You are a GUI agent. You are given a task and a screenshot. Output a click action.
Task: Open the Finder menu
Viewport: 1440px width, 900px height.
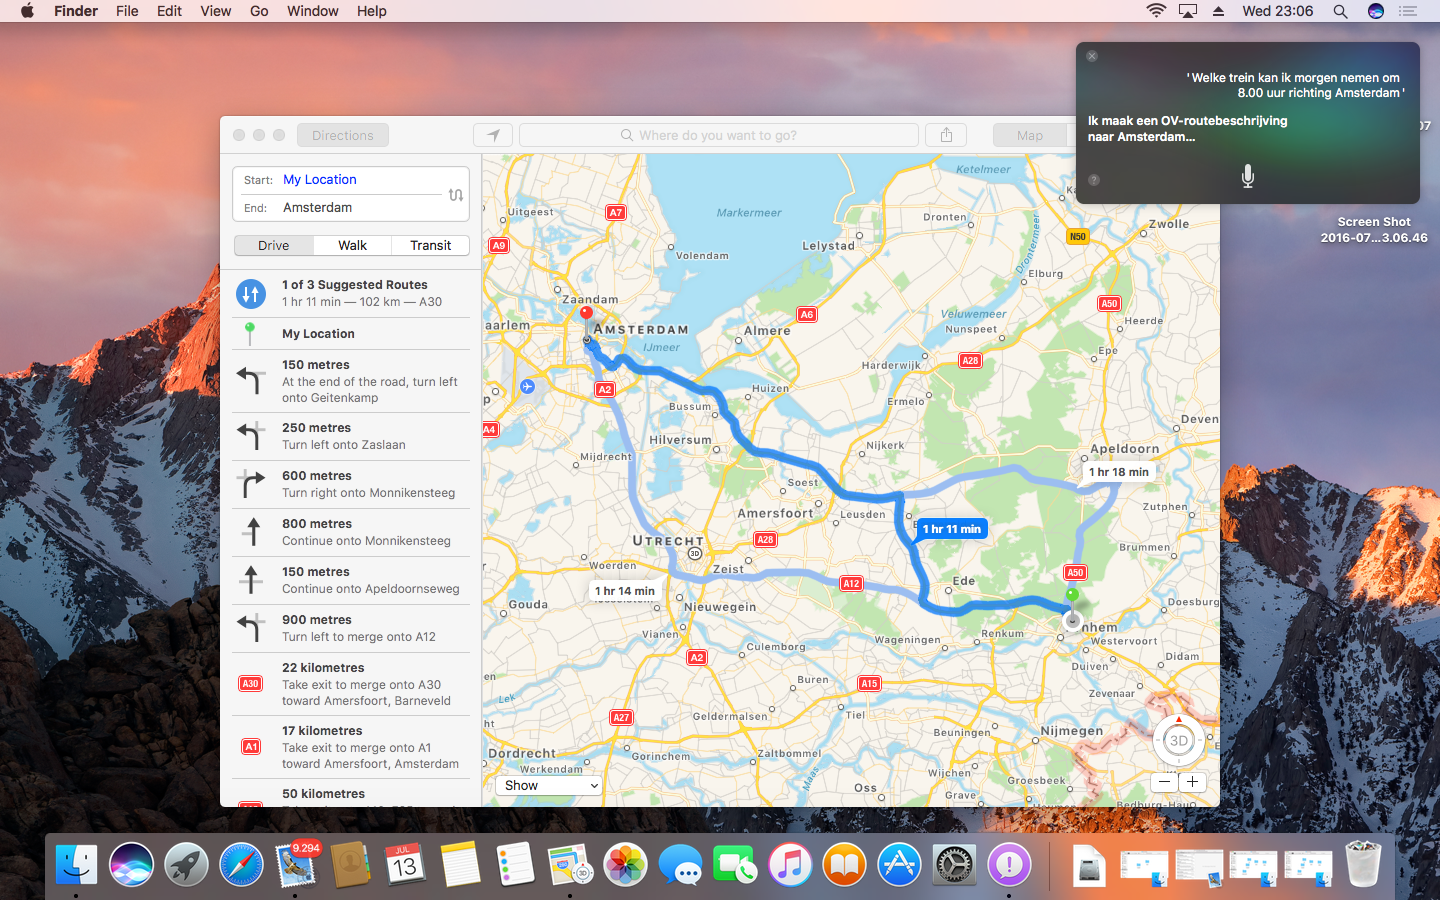pyautogui.click(x=76, y=11)
